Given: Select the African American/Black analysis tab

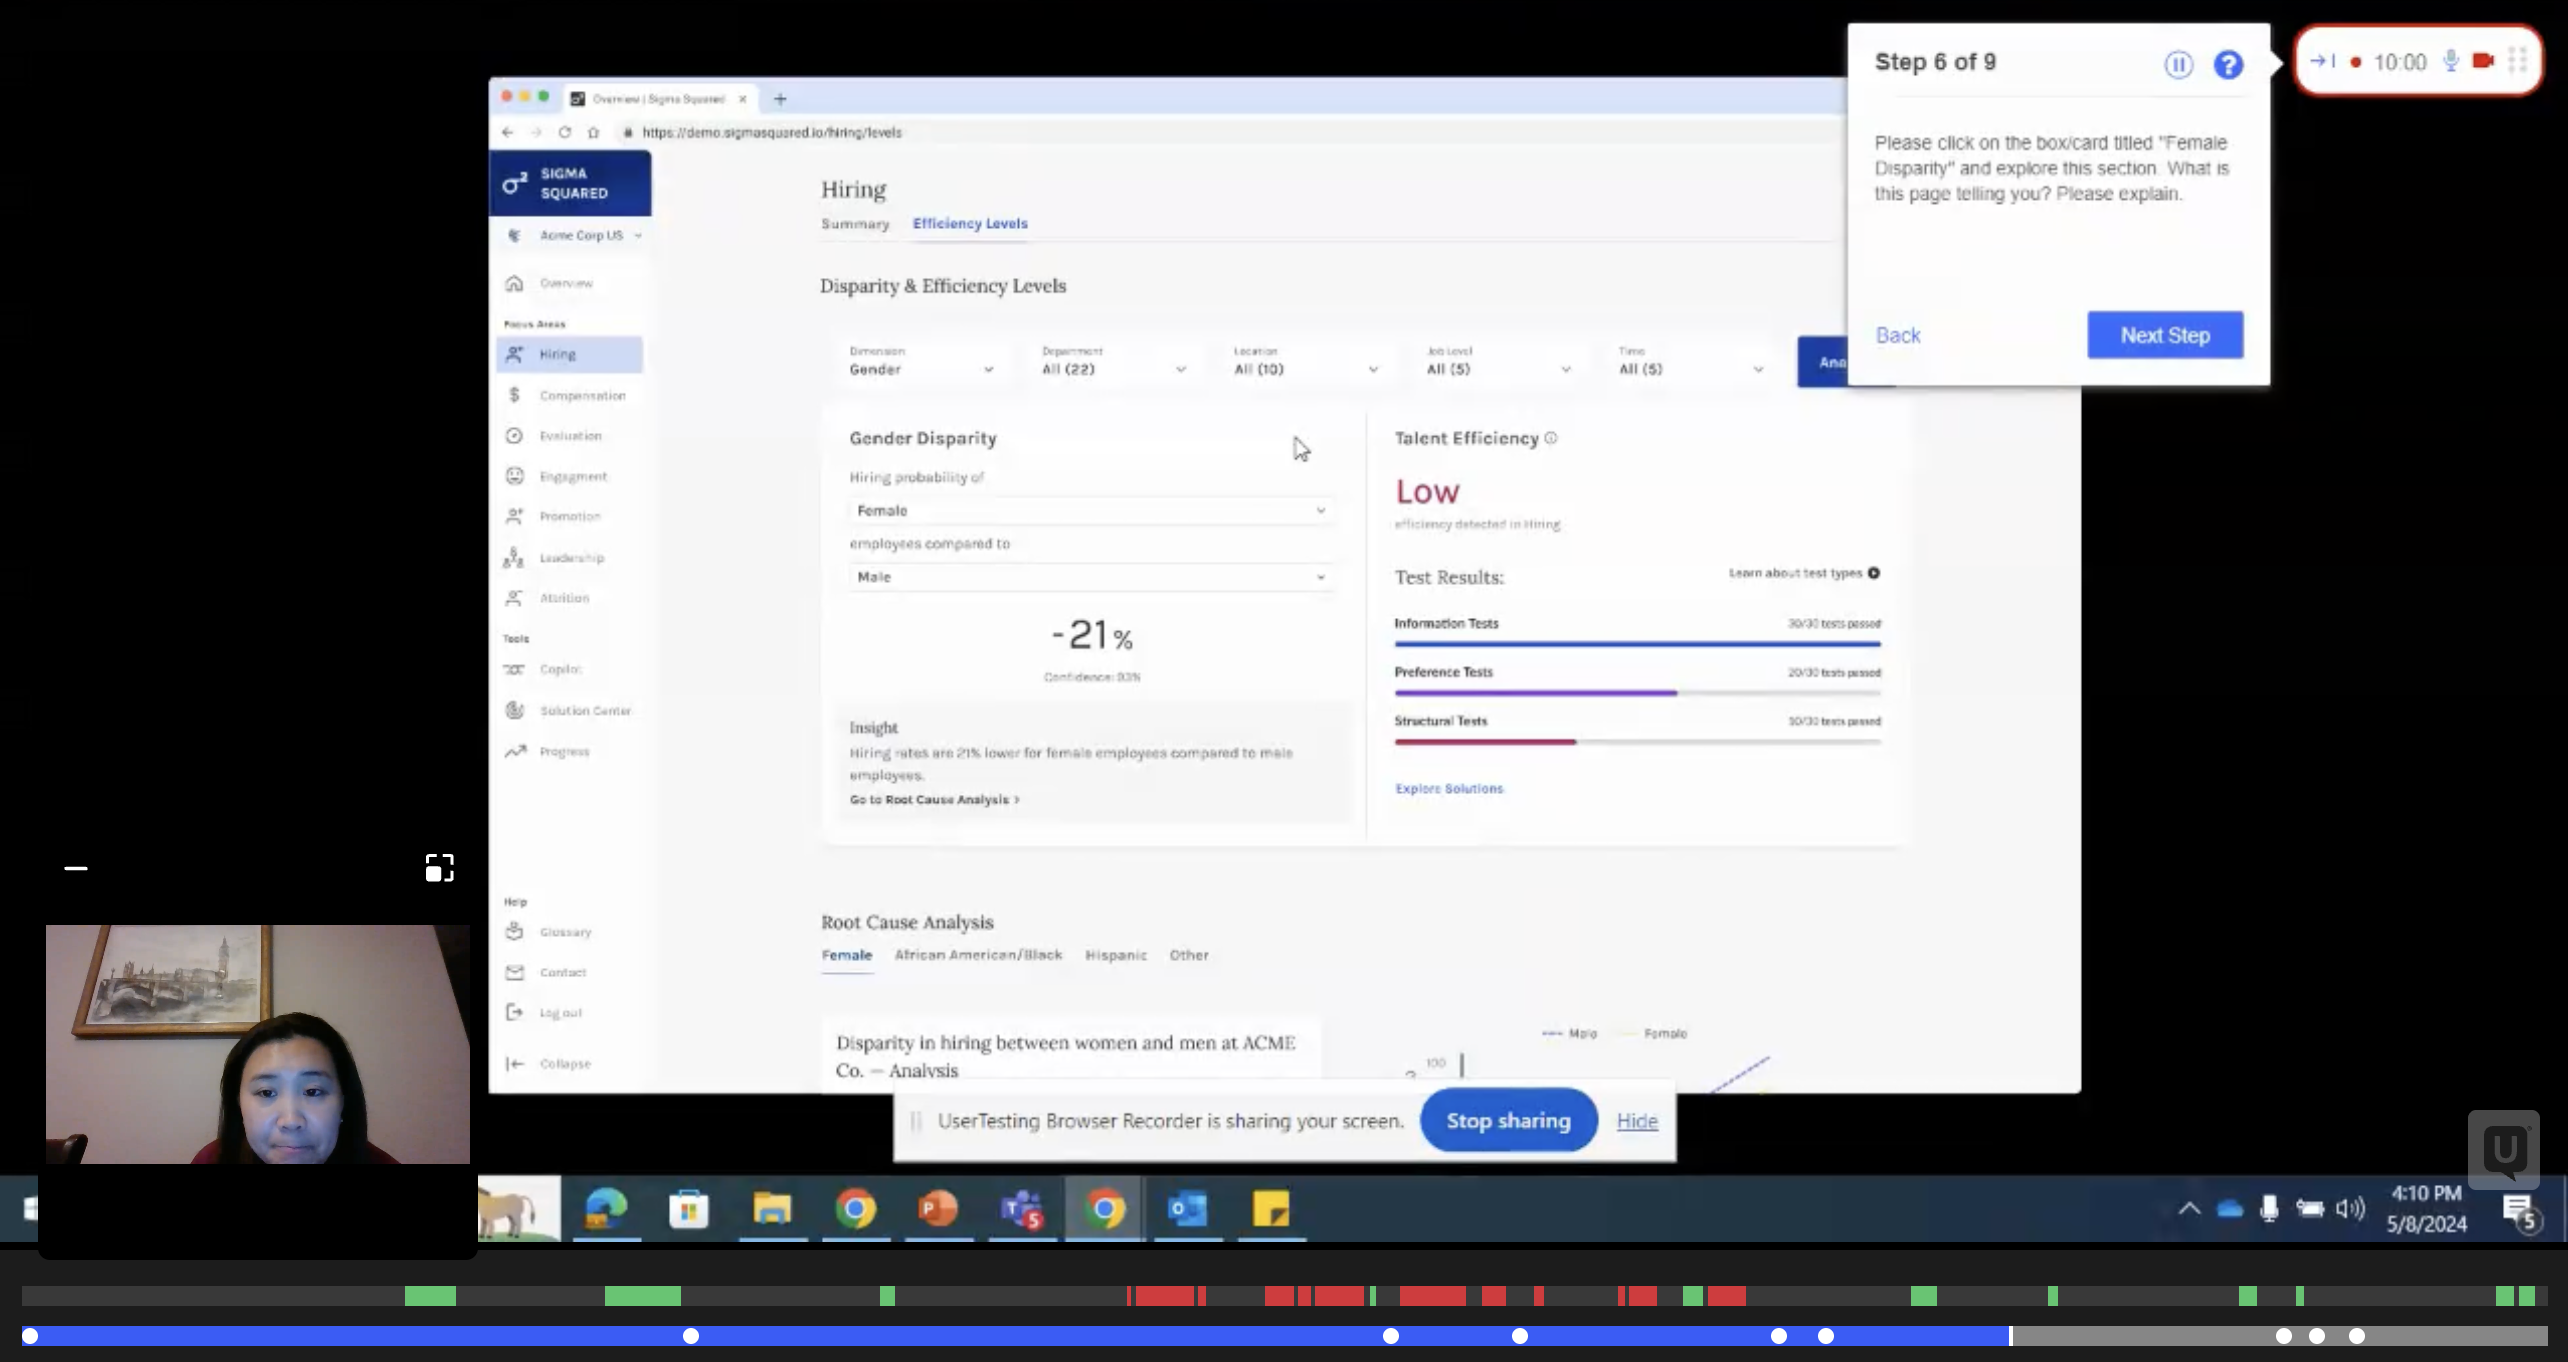Looking at the screenshot, I should coord(978,955).
